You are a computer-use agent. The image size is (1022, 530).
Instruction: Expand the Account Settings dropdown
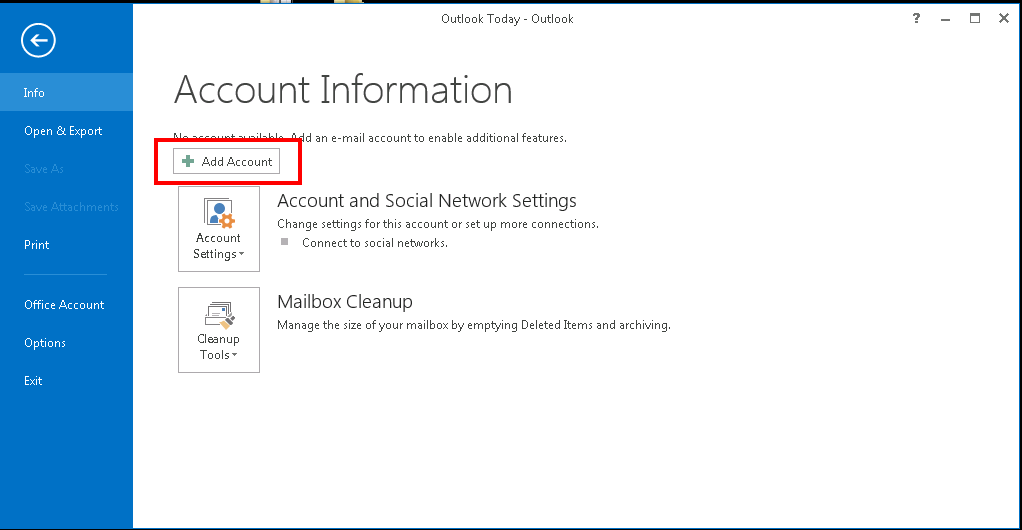219,229
